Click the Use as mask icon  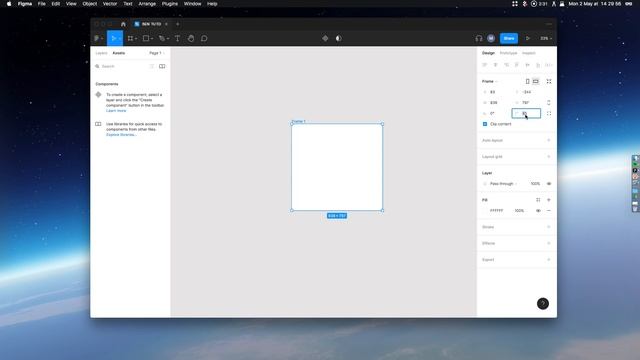click(338, 38)
